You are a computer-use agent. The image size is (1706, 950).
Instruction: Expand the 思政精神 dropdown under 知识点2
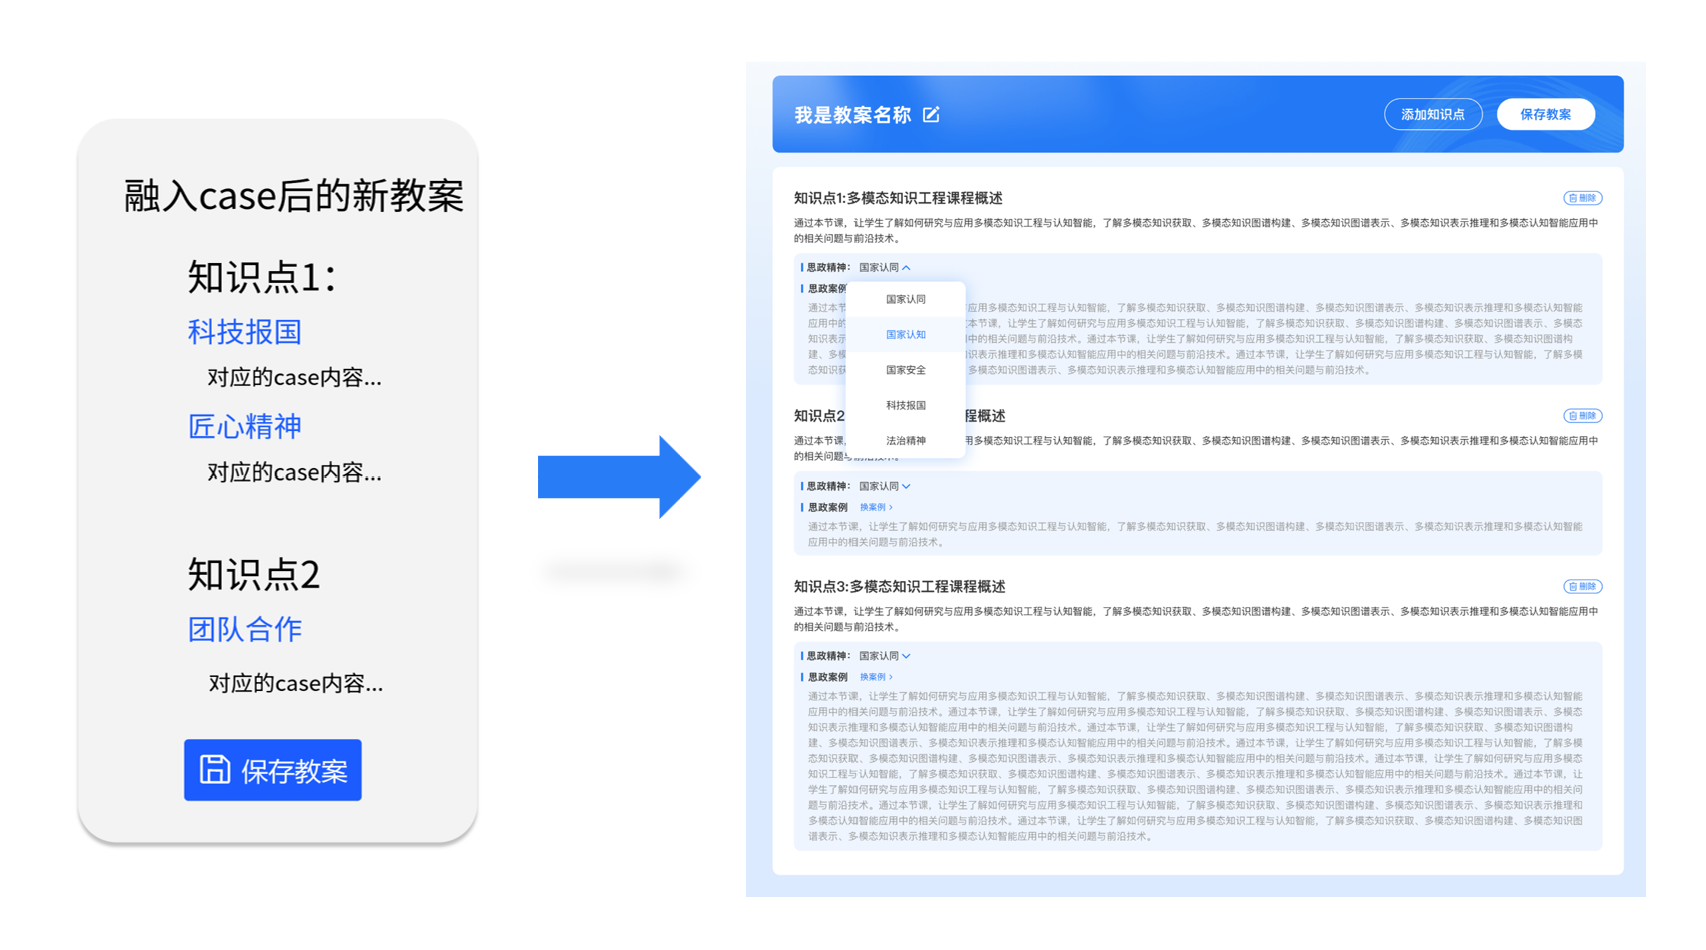click(906, 487)
